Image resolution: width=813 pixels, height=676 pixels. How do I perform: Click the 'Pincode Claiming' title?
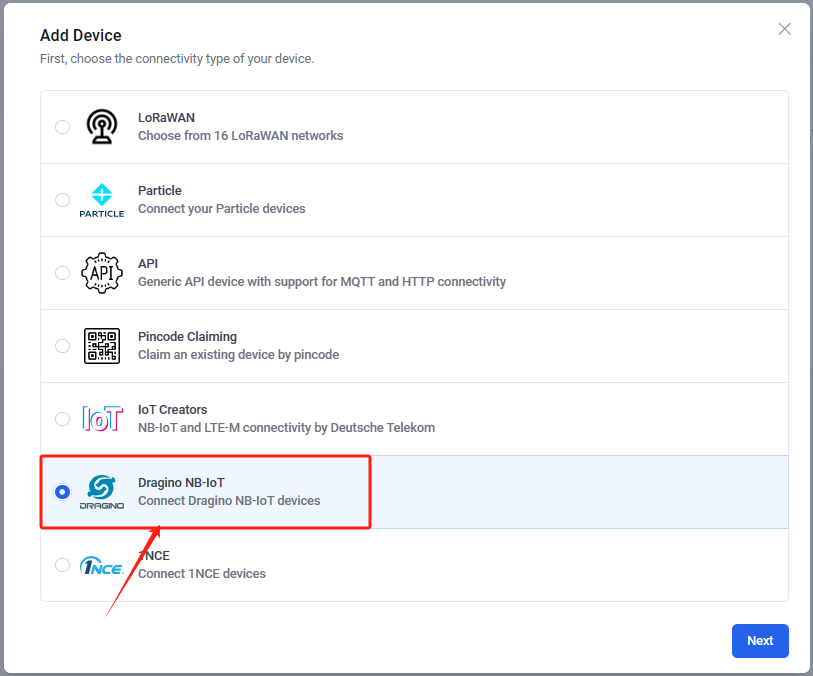coord(187,337)
